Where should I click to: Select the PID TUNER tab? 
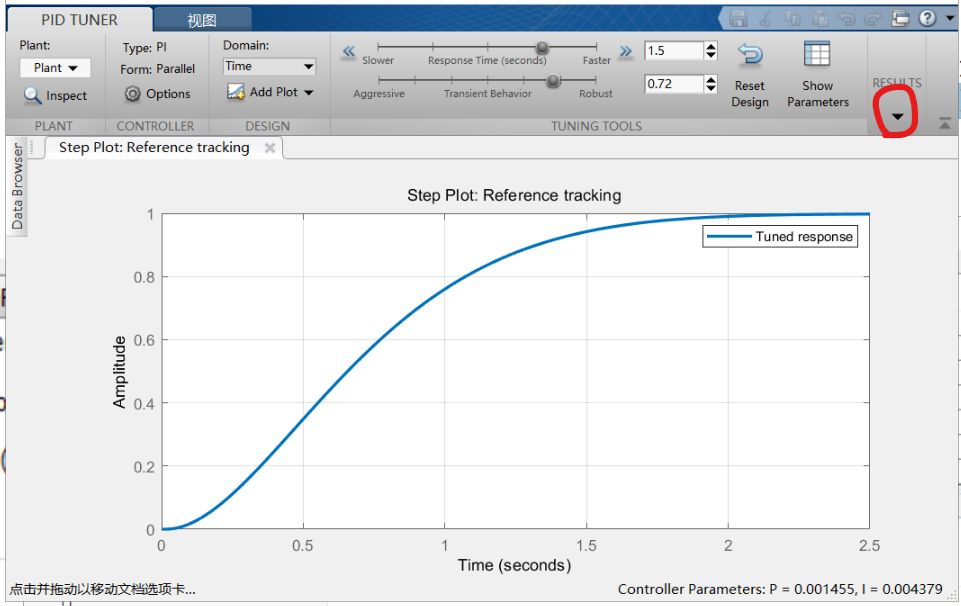tap(80, 20)
